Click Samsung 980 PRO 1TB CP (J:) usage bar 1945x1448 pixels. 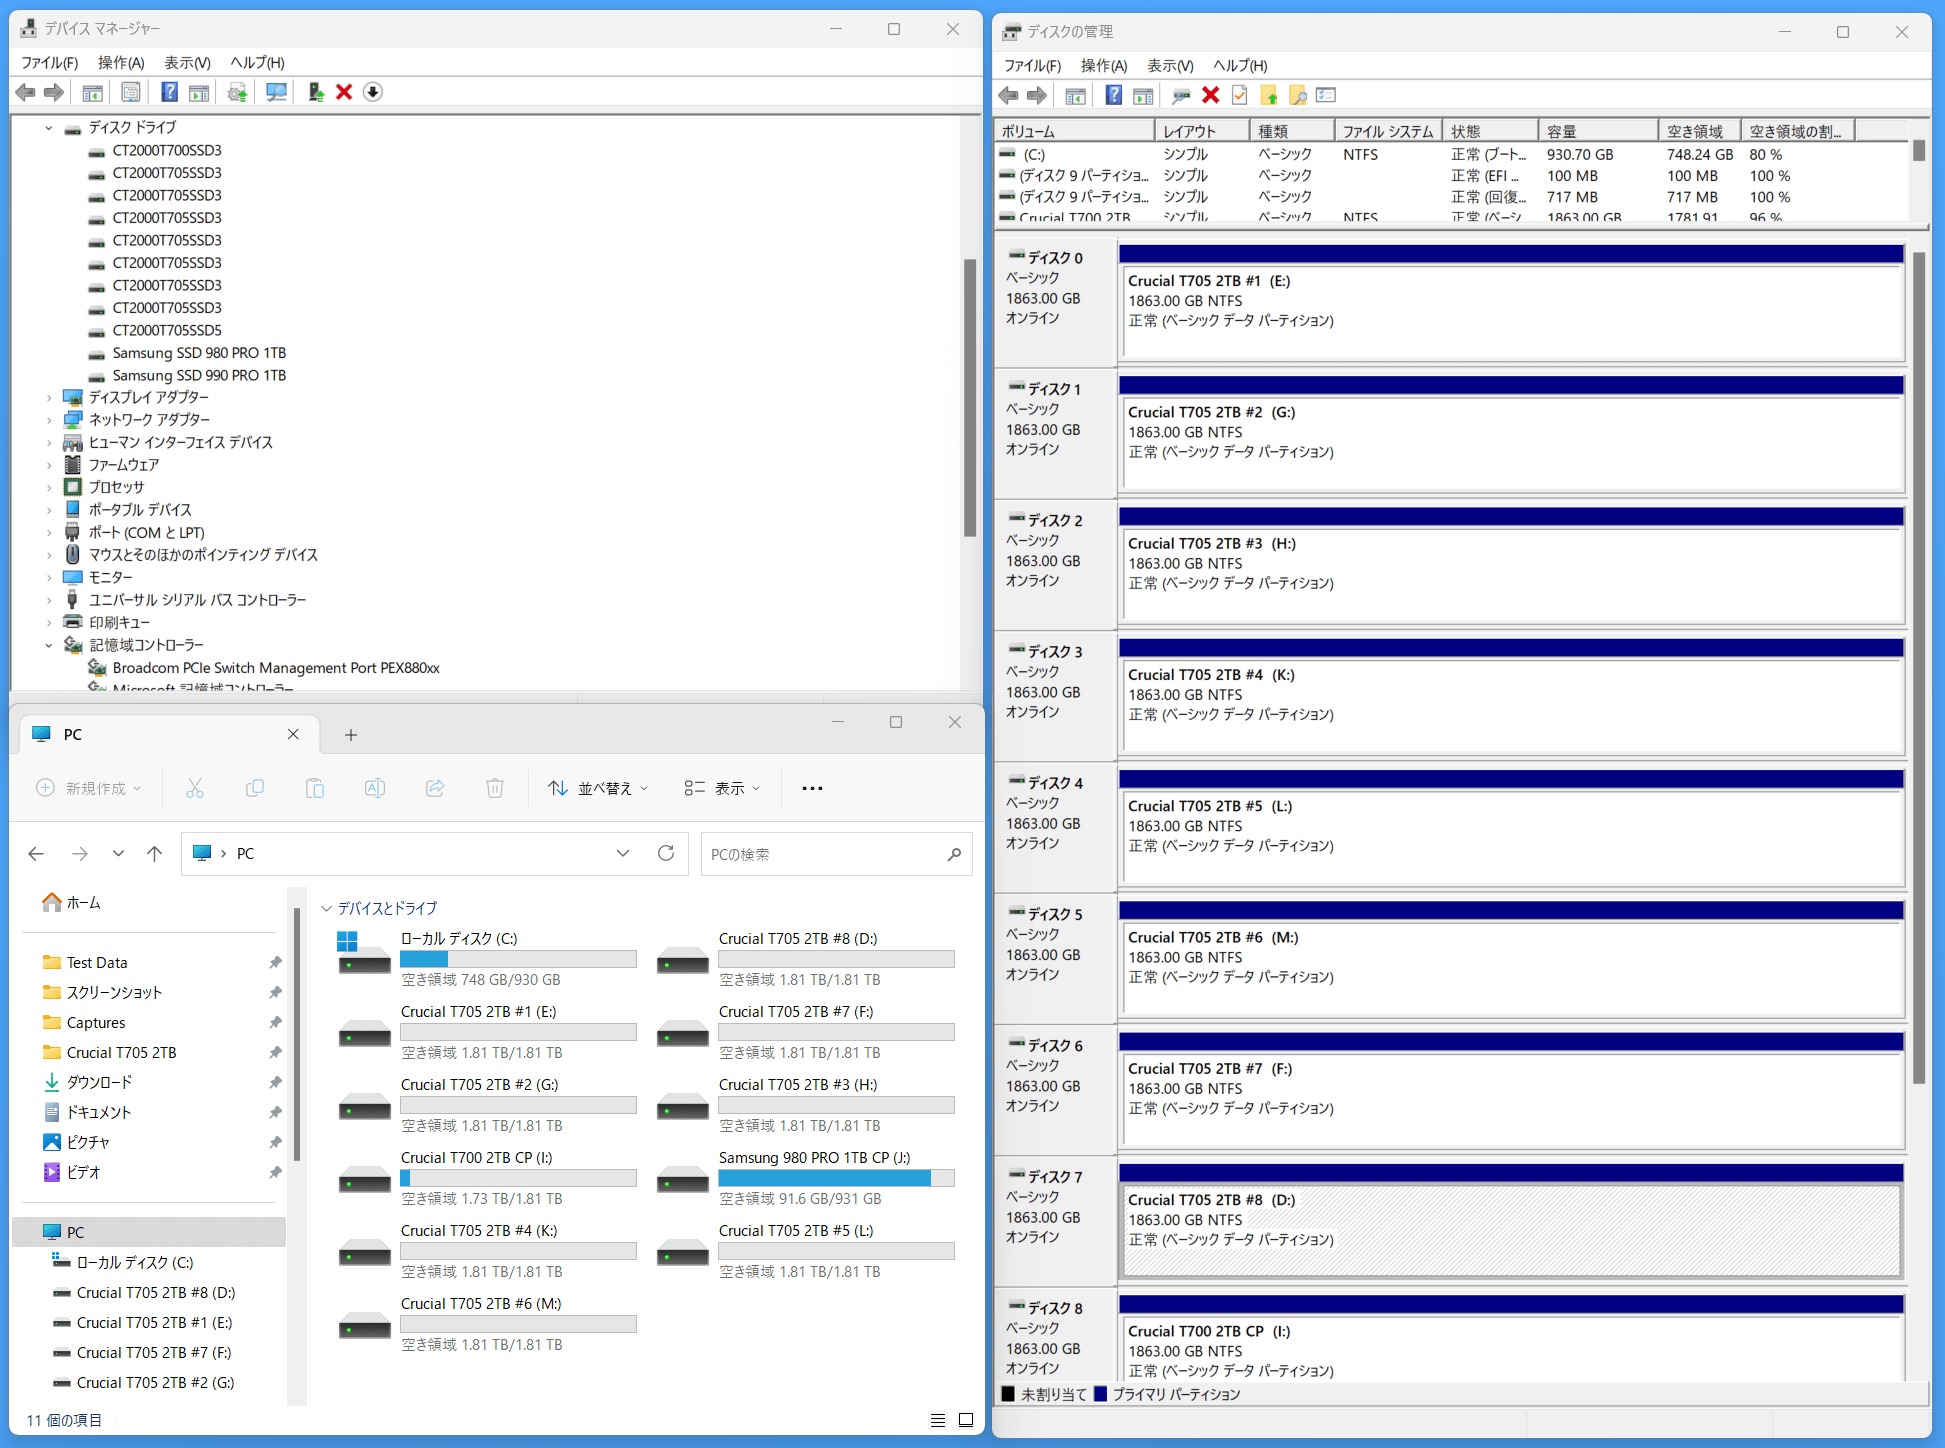(836, 1178)
